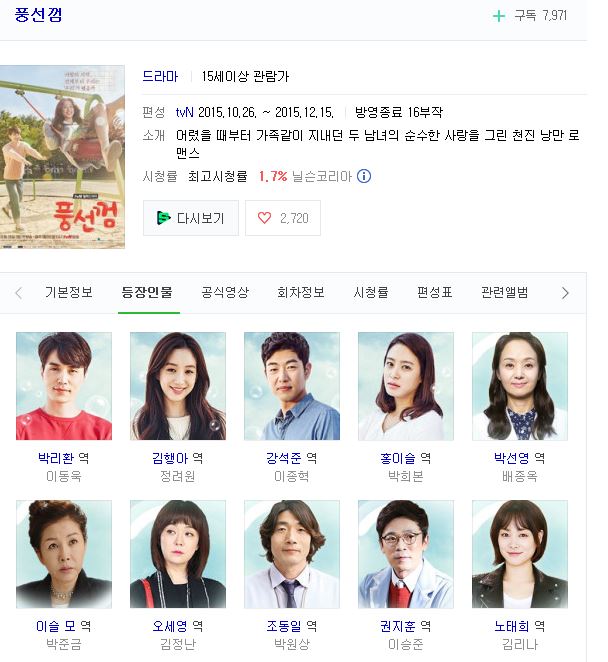Click actor name 박원상
The width and height of the screenshot is (608, 662).
(292, 644)
